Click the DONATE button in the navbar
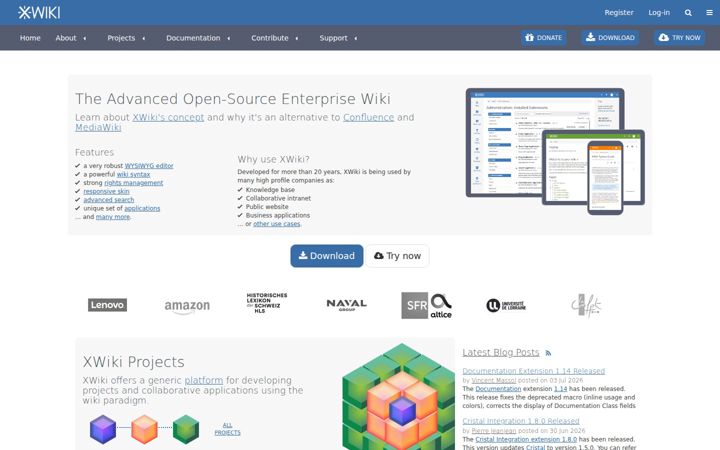Image resolution: width=720 pixels, height=450 pixels. [544, 38]
